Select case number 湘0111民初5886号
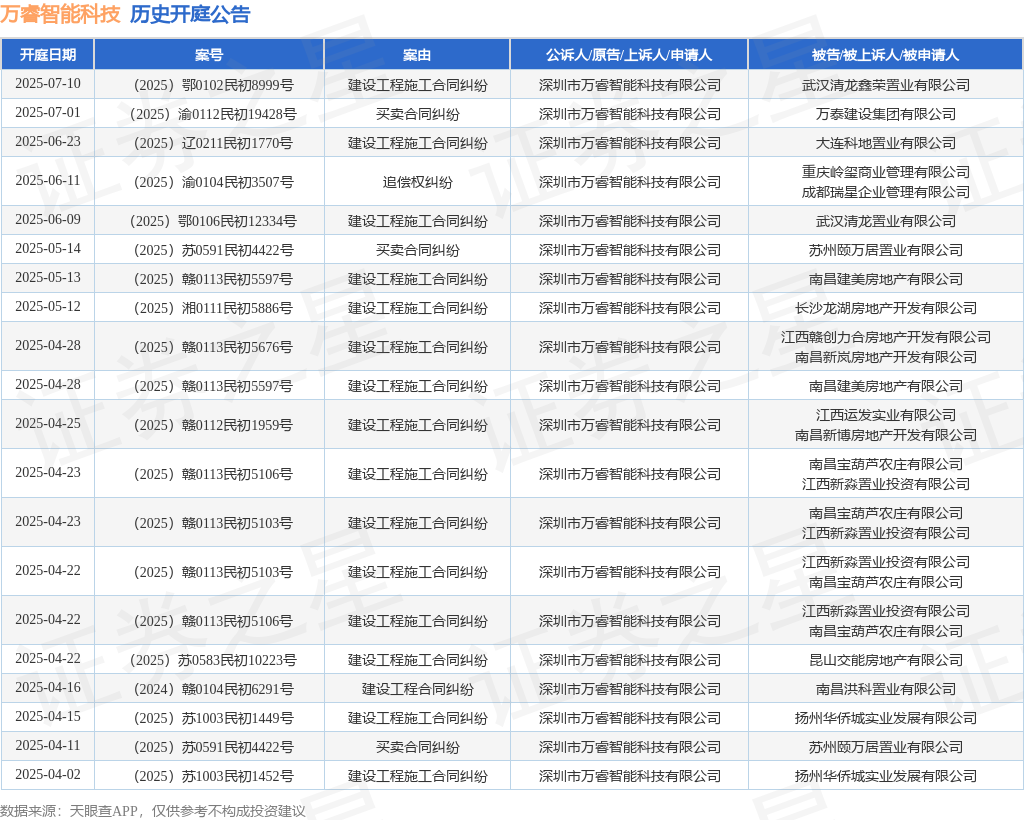1024x820 pixels. (213, 308)
